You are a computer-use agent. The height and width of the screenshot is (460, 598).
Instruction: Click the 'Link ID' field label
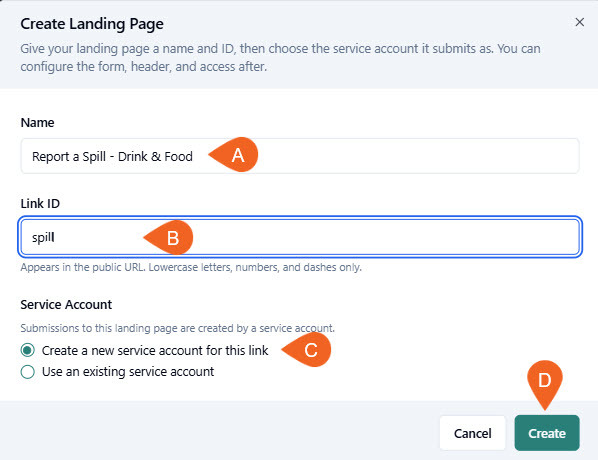click(x=40, y=203)
